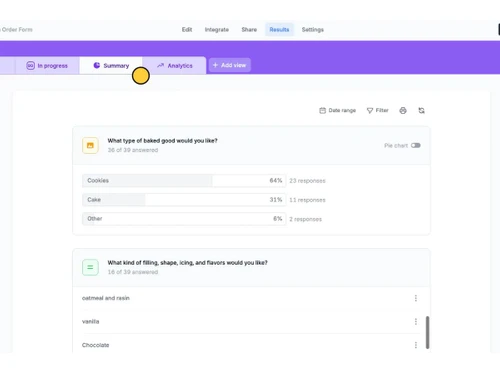
Task: Open the Settings tab
Action: [x=313, y=30]
